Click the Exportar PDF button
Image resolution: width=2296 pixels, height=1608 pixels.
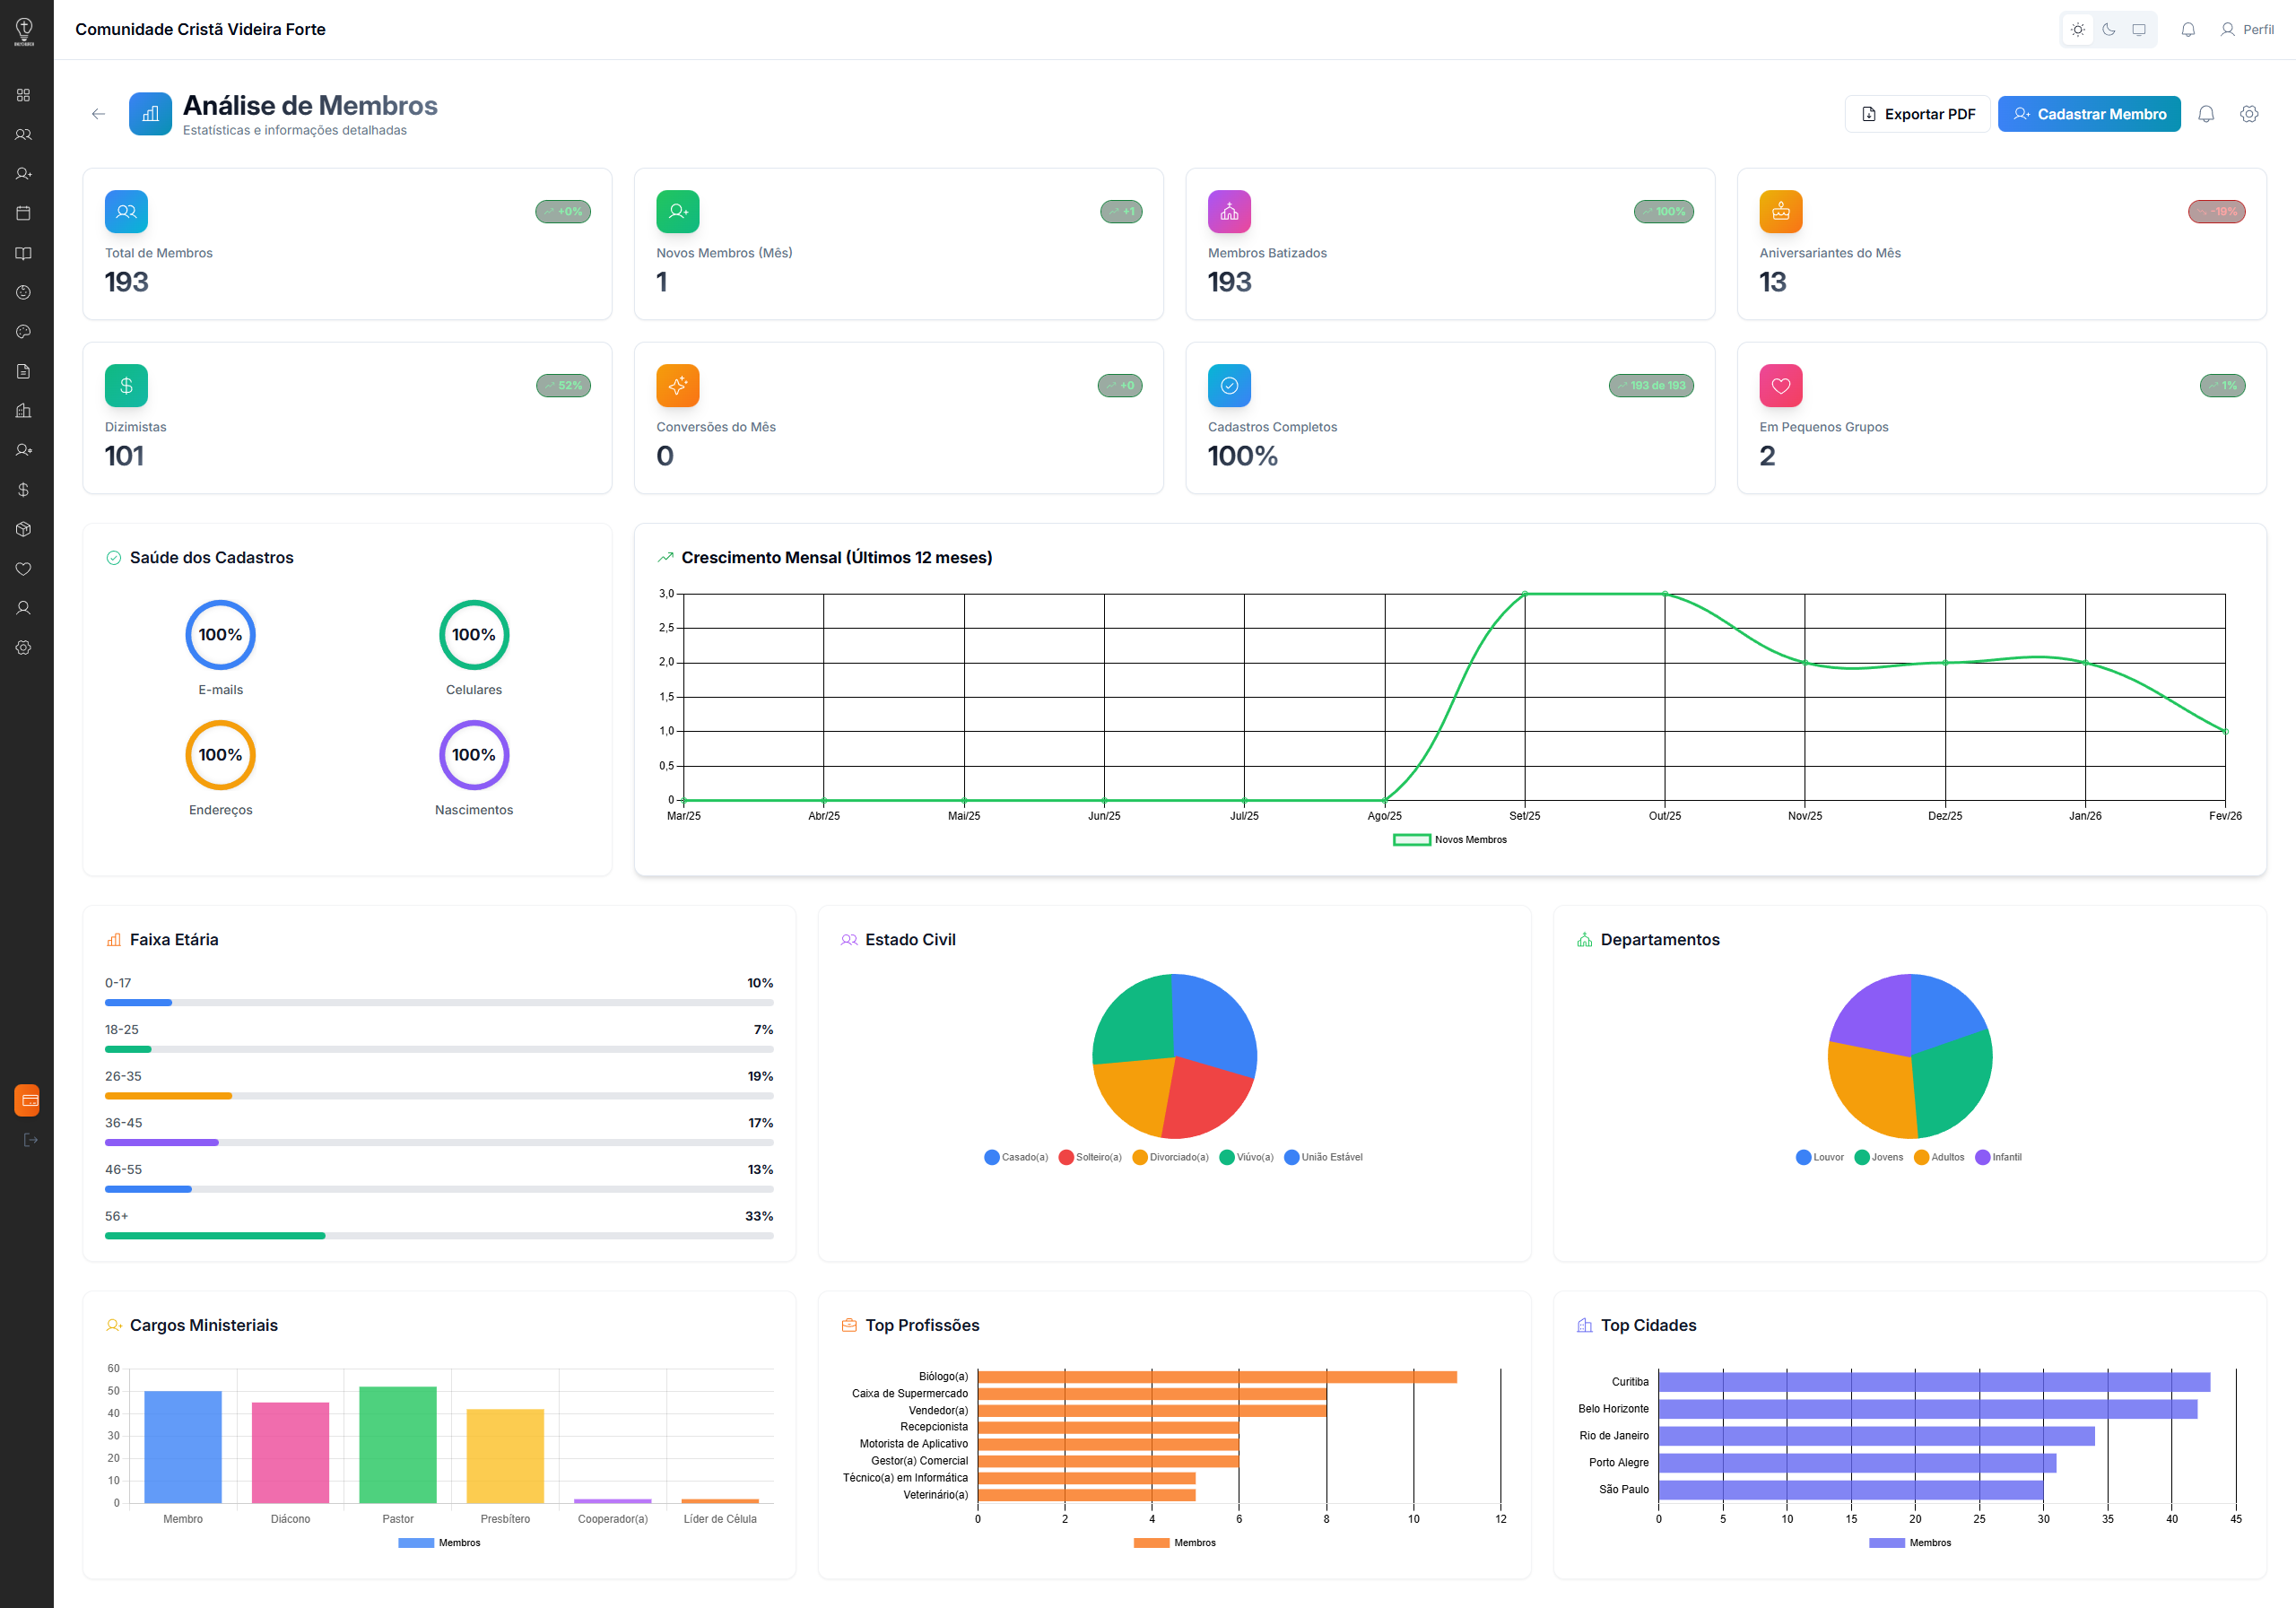[1917, 114]
